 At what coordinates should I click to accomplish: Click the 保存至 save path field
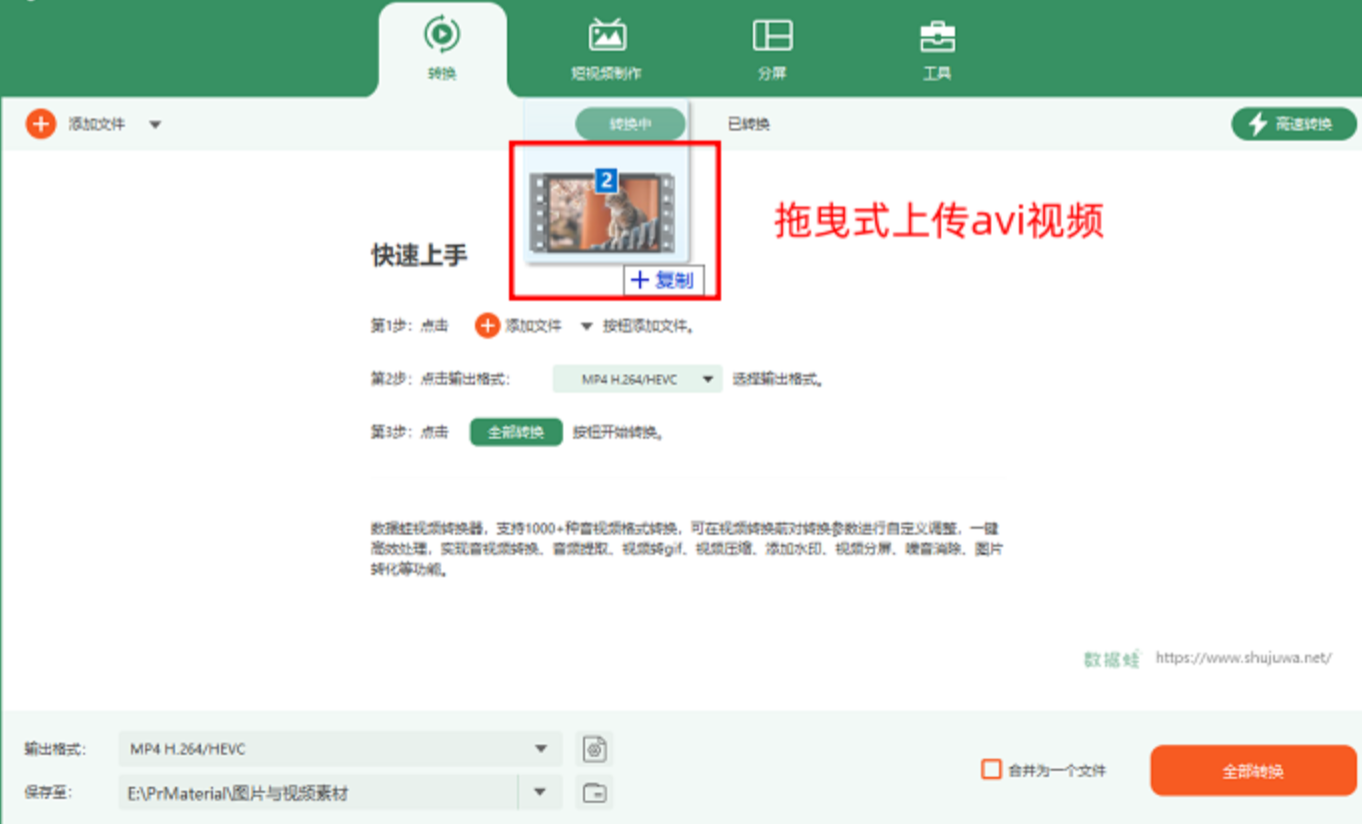[317, 793]
